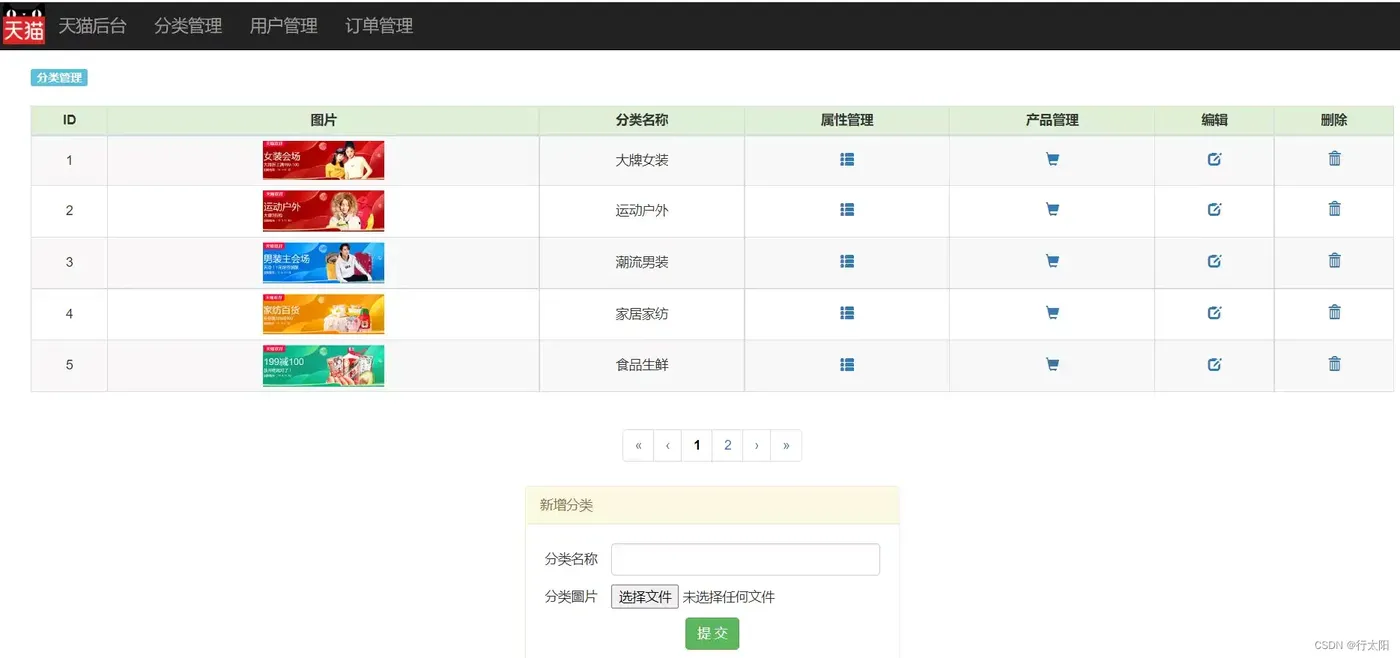Open the 家纺百货 banner thumbnail
Screen dimensions: 1400x658
point(323,314)
